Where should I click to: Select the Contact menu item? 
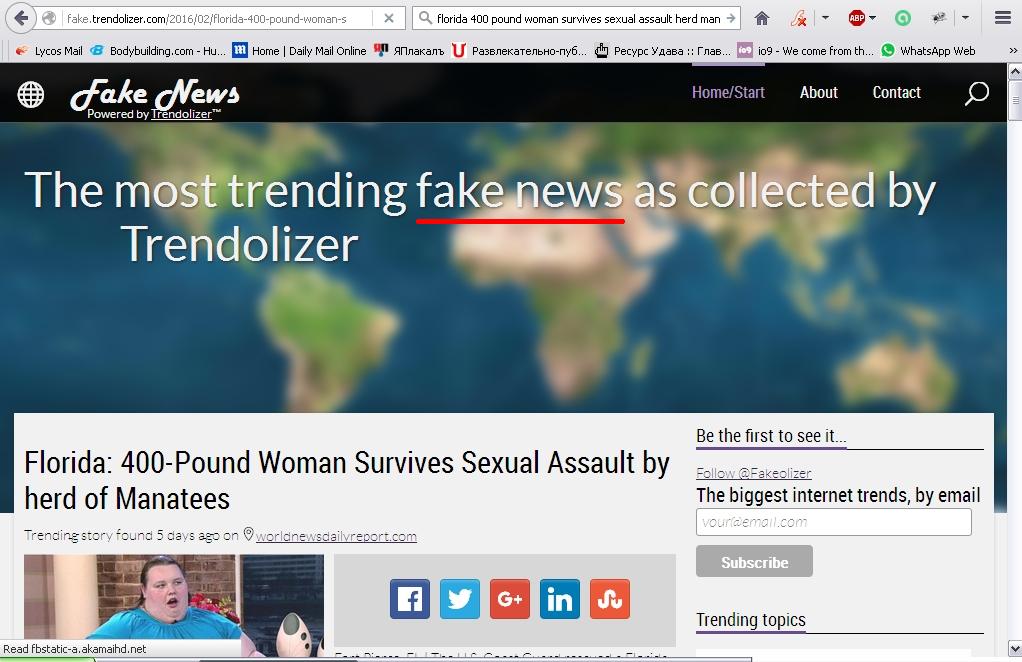click(x=896, y=93)
